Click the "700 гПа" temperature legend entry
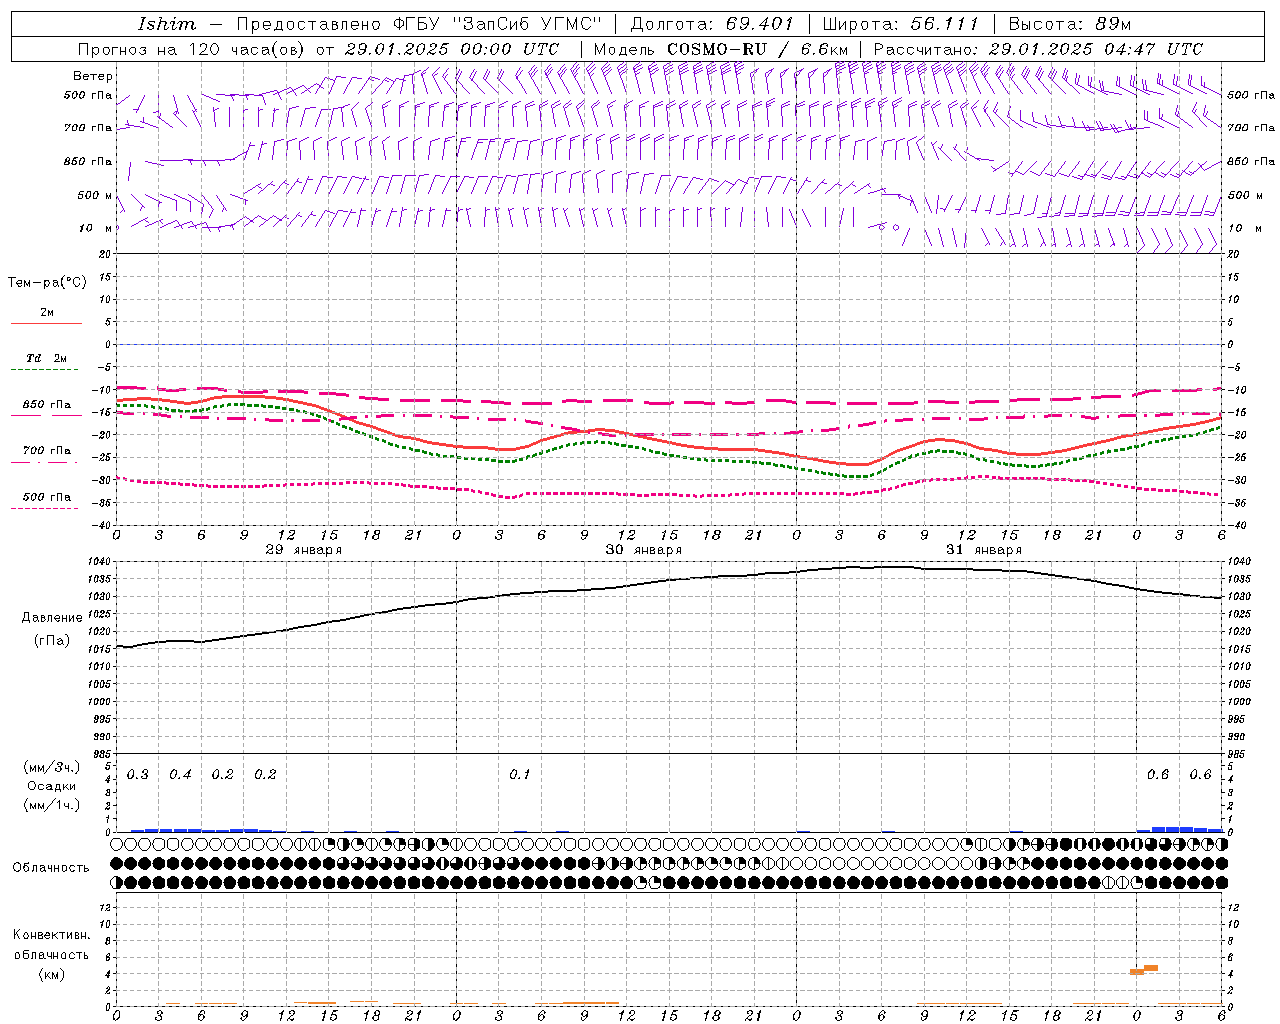 (x=46, y=451)
